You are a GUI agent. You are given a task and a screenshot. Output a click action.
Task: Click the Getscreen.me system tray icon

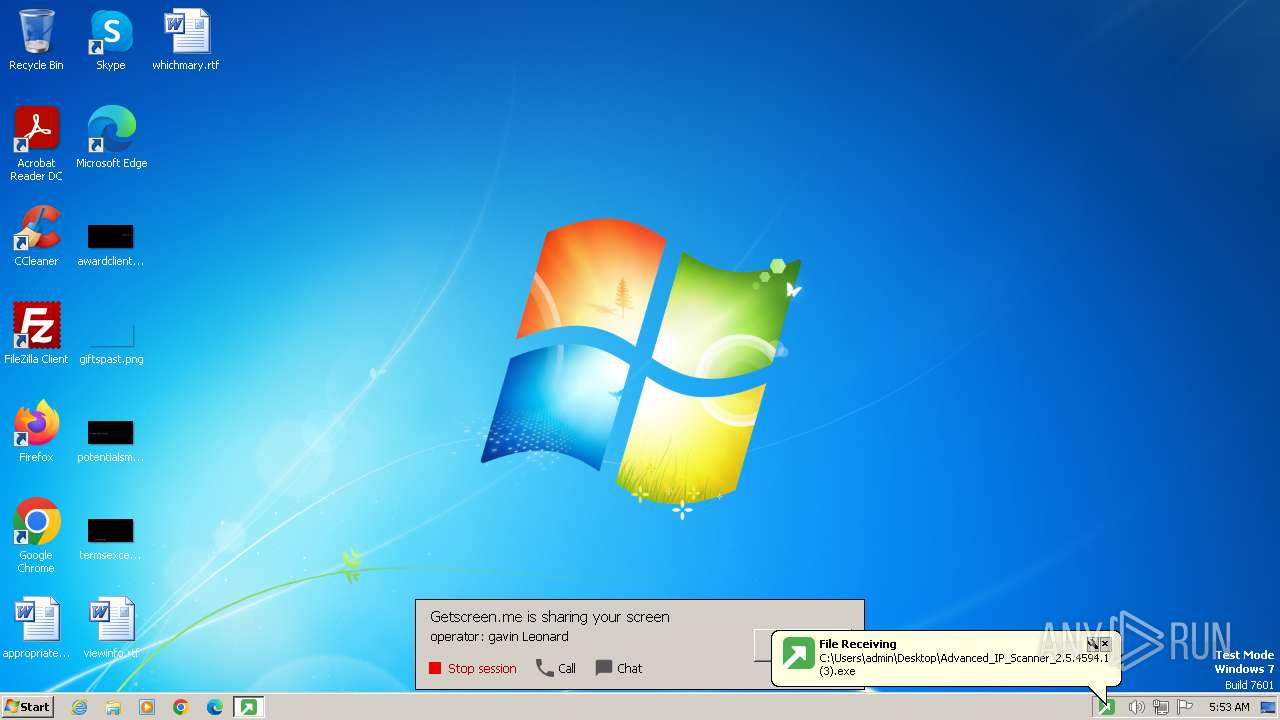point(1106,707)
